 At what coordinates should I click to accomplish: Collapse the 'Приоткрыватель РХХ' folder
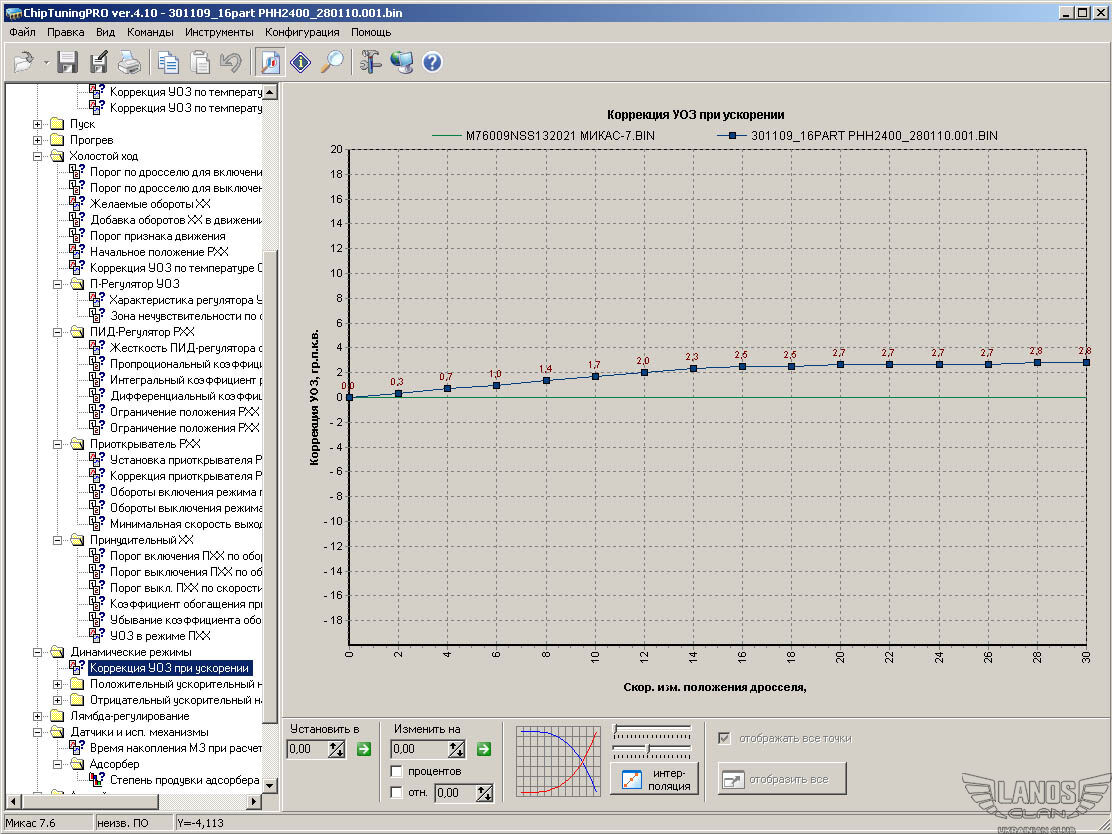coord(57,444)
